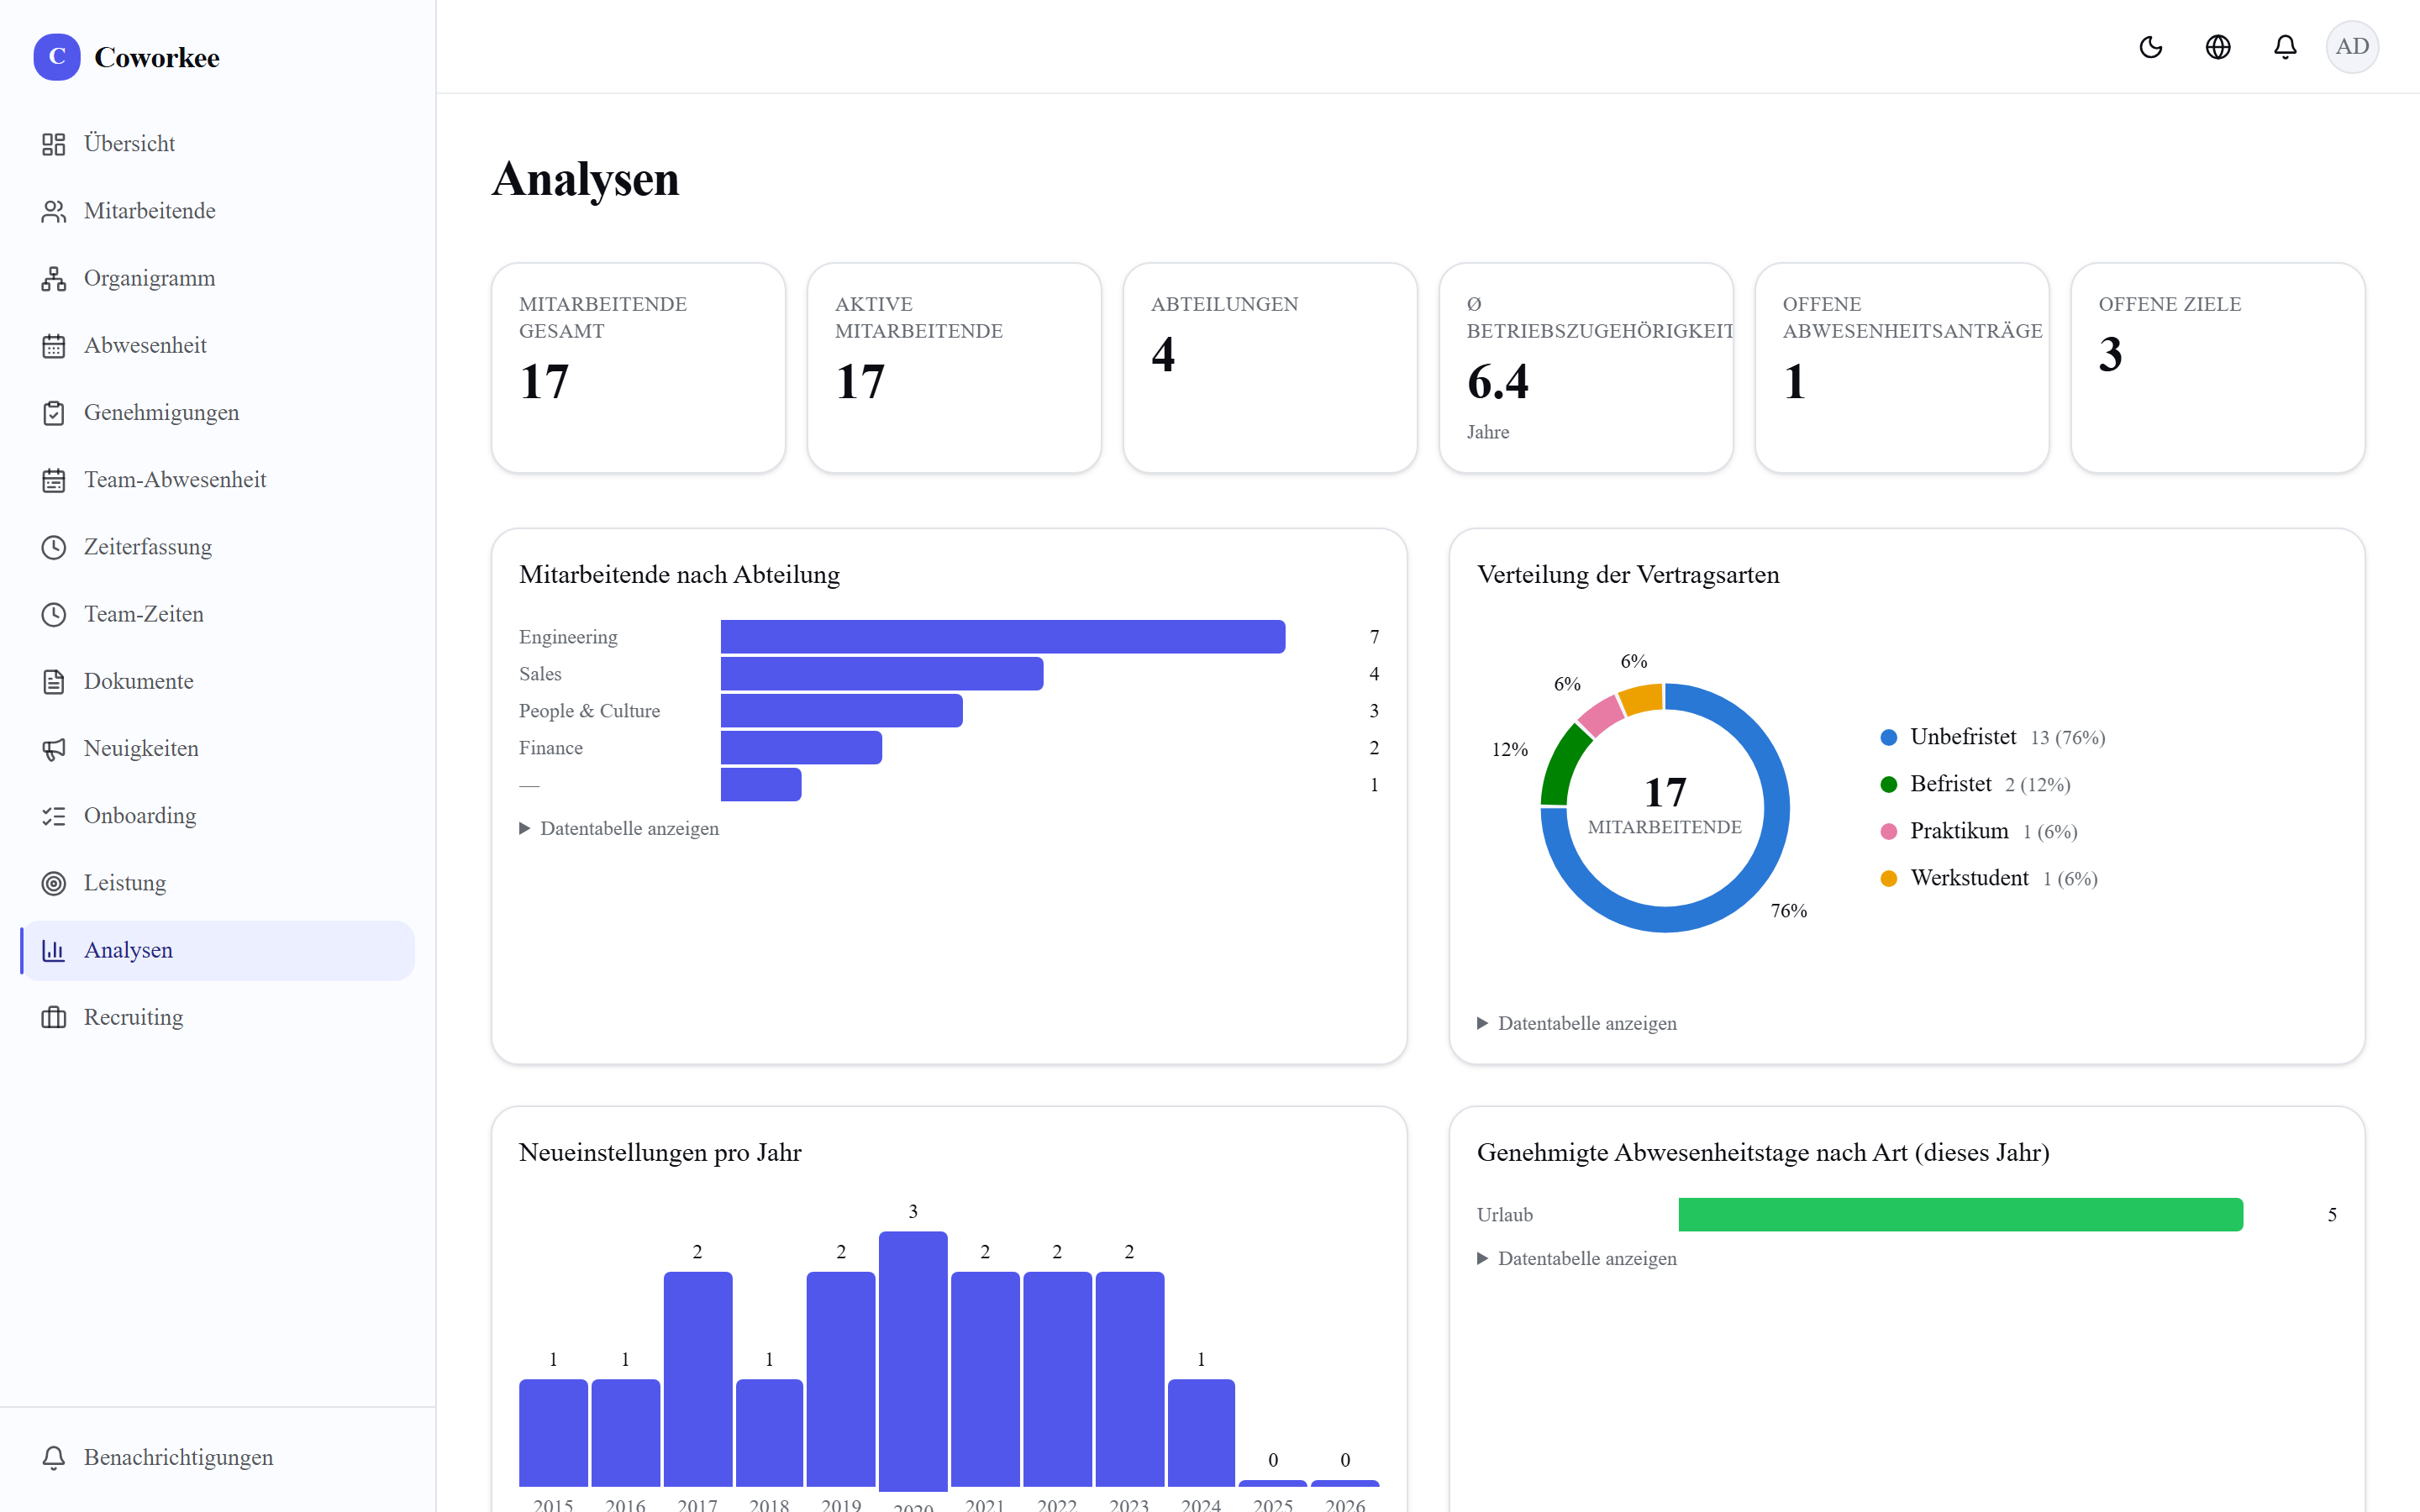Go to Onboarding link
This screenshot has height=1512, width=2420.
click(x=217, y=816)
